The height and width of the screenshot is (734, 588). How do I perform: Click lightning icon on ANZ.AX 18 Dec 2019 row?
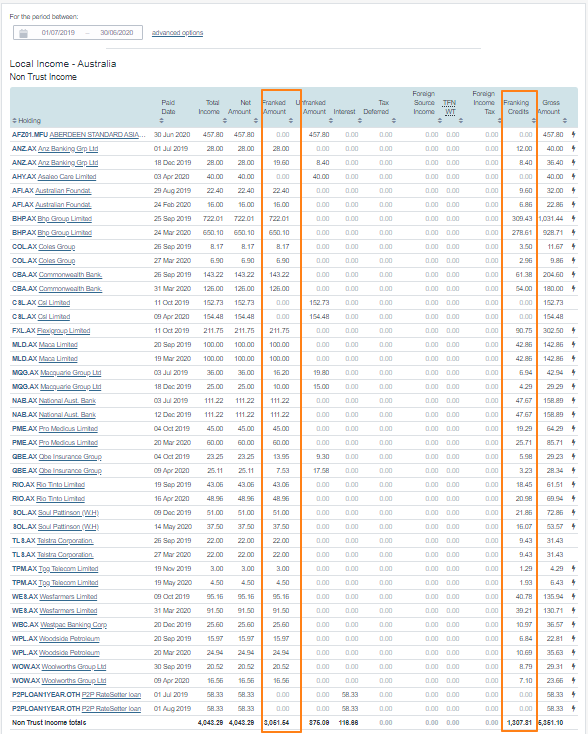pyautogui.click(x=573, y=162)
